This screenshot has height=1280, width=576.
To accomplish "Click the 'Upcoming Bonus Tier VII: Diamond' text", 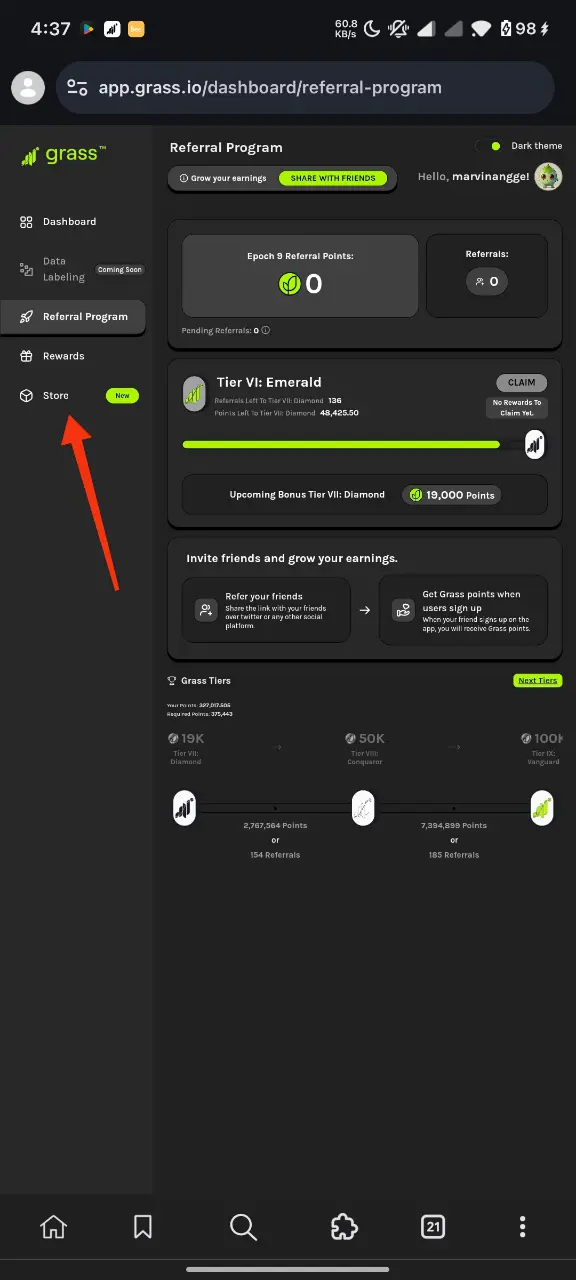I will tap(307, 495).
